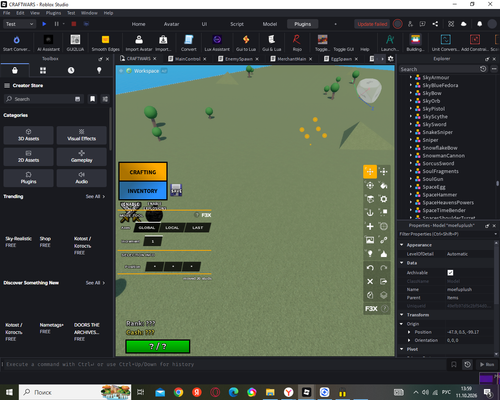This screenshot has height=400, width=500.
Task: Open the Test mode dropdown
Action: [x=19, y=24]
